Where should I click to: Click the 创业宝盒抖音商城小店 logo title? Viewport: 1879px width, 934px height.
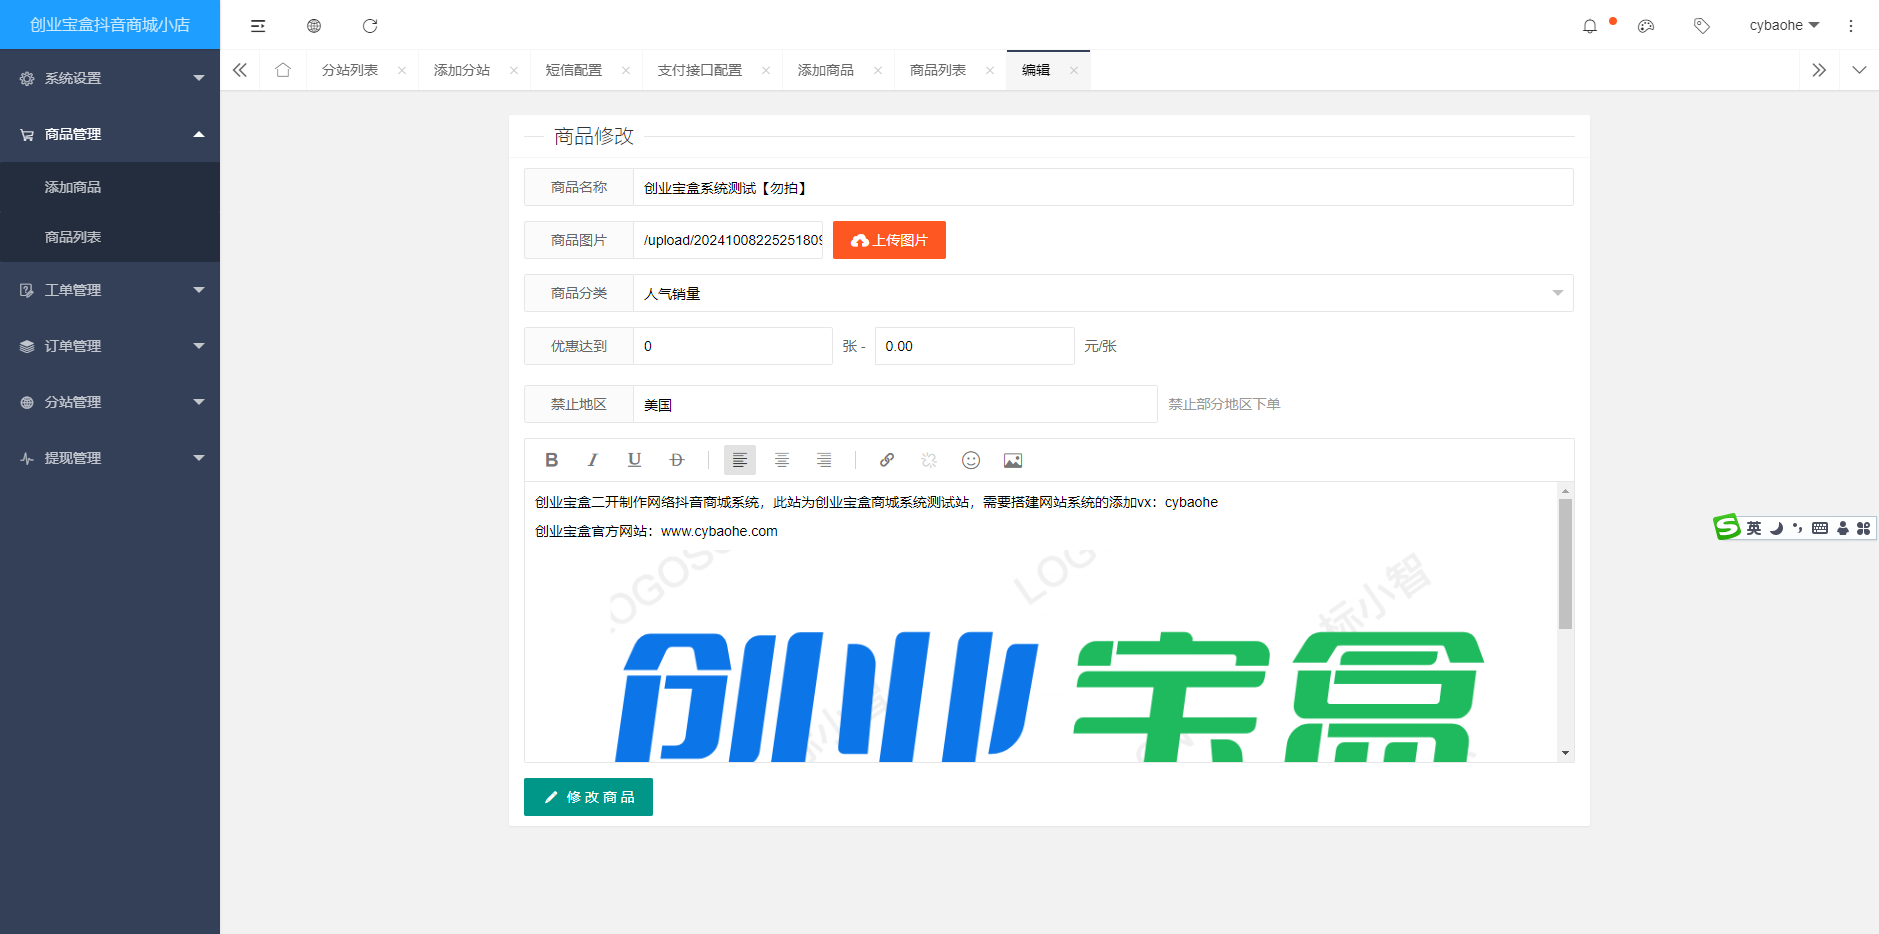[110, 25]
